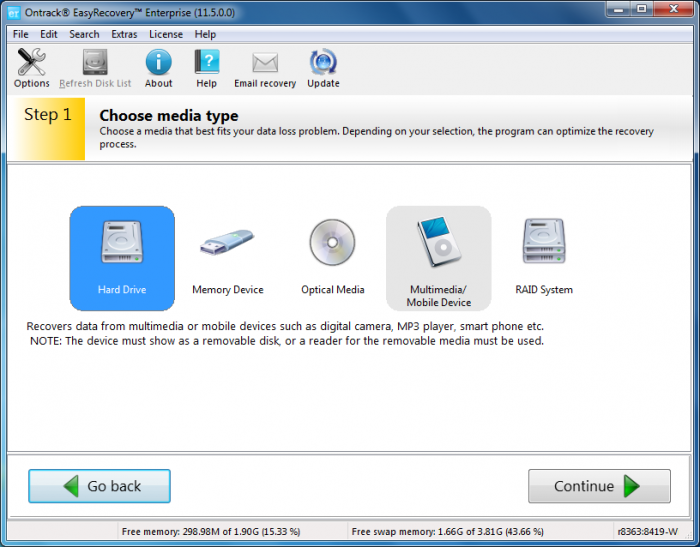The image size is (700, 547).
Task: Open the License menu
Action: pyautogui.click(x=166, y=34)
